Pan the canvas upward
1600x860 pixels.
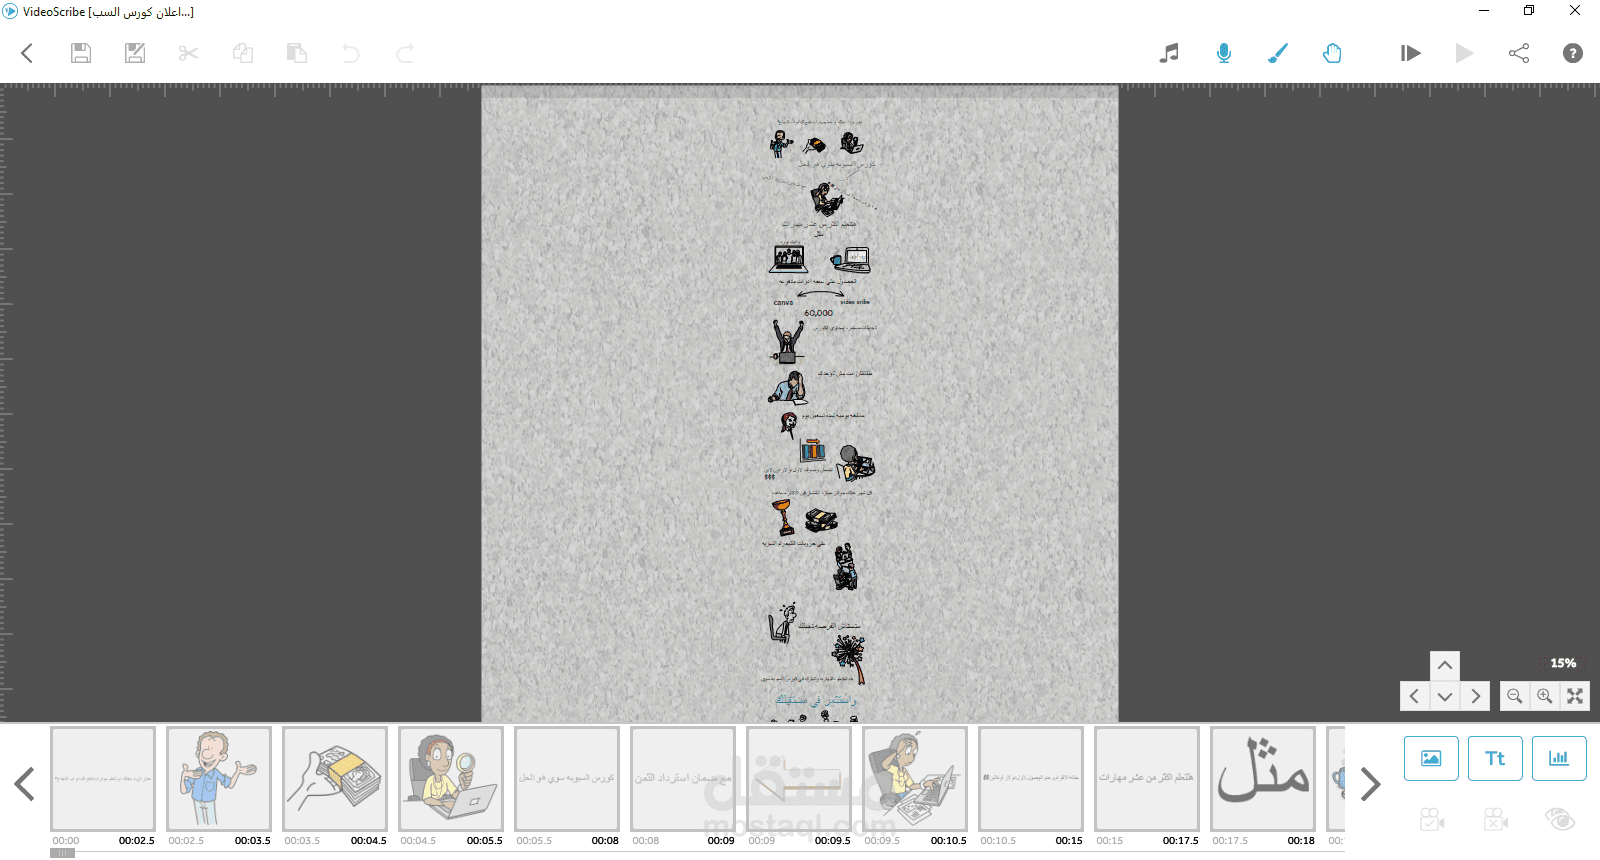click(1445, 666)
